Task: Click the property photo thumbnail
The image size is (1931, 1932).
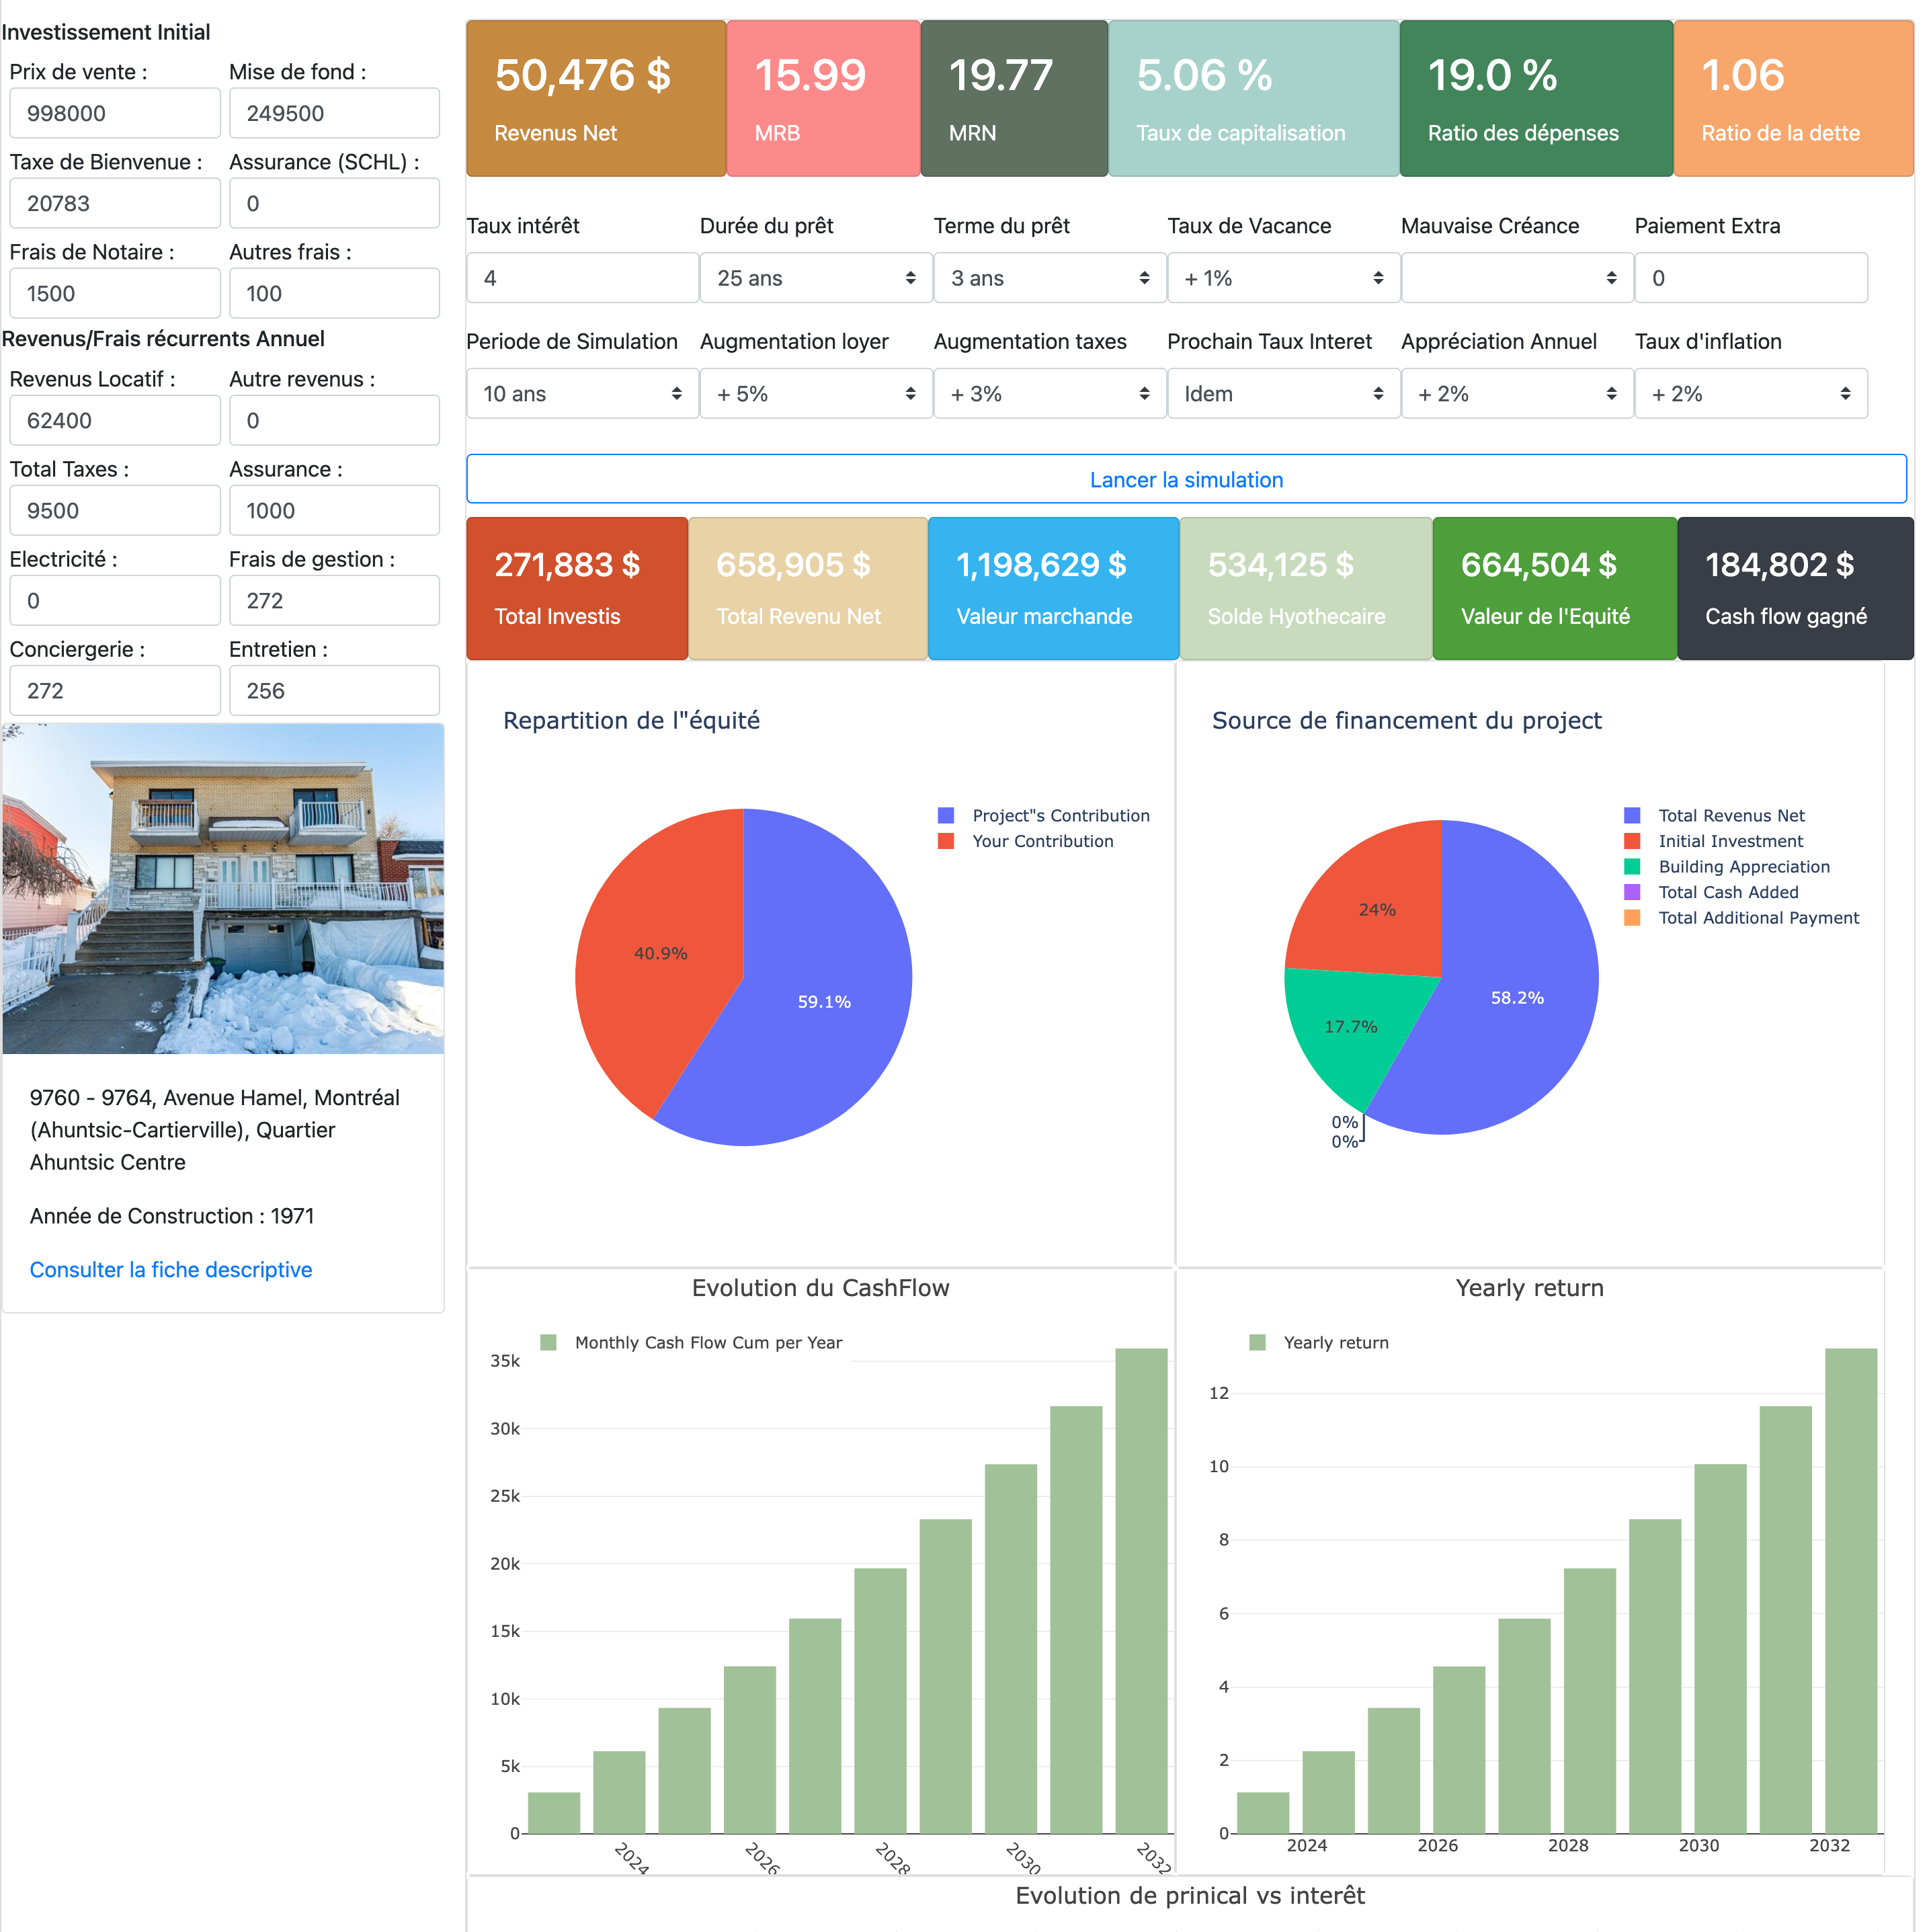Action: (x=223, y=888)
